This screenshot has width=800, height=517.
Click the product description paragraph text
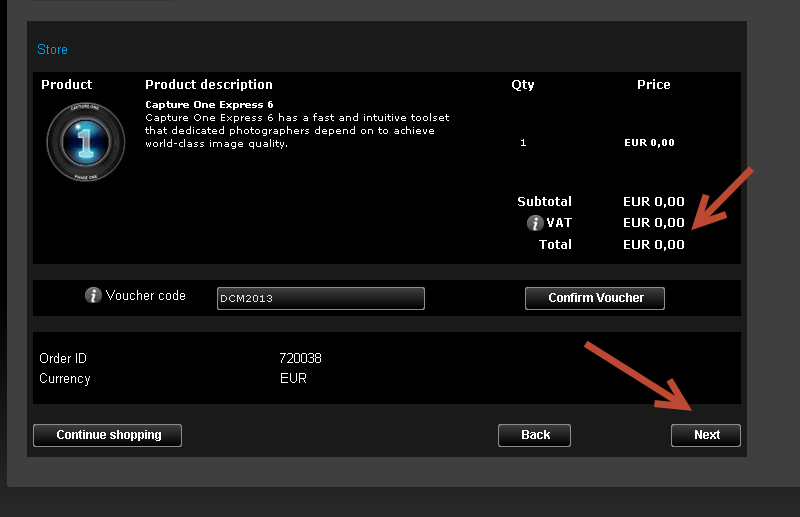(297, 131)
